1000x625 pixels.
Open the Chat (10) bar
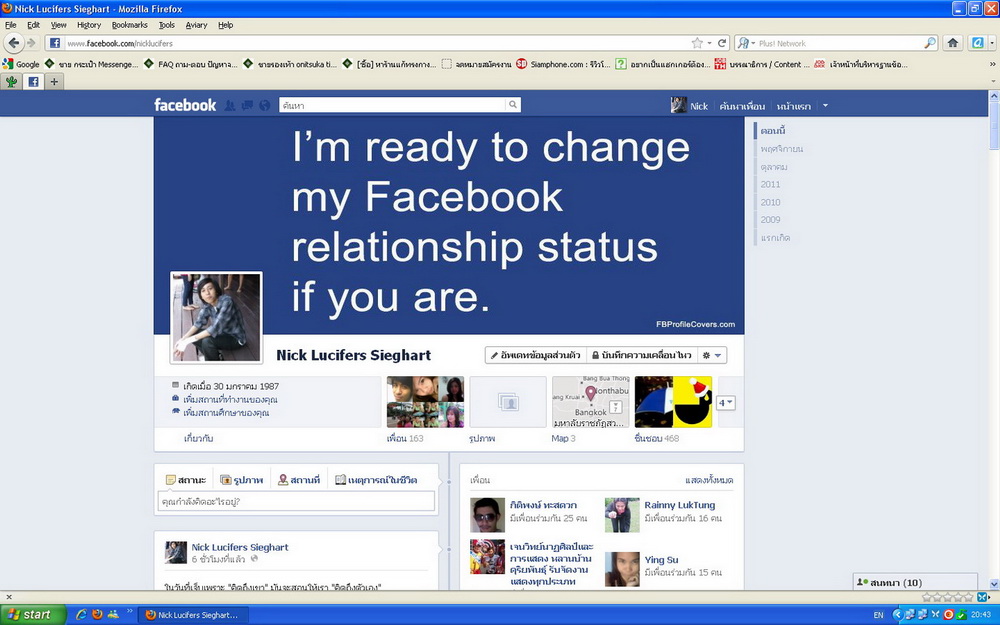(915, 582)
